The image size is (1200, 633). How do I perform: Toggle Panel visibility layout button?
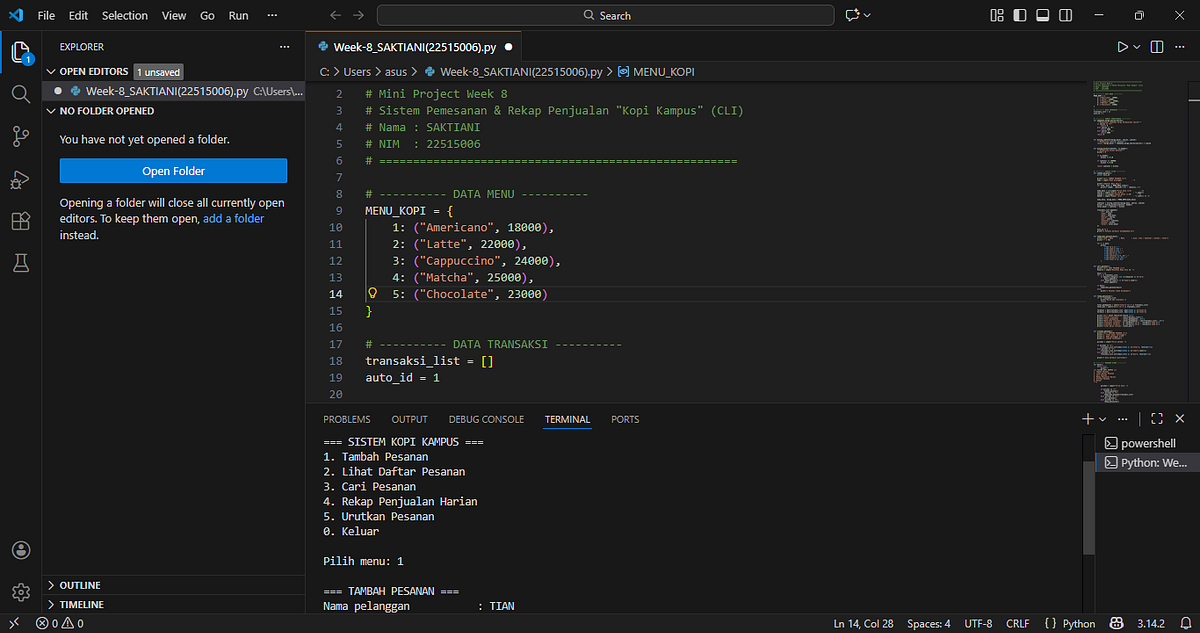pos(1042,15)
